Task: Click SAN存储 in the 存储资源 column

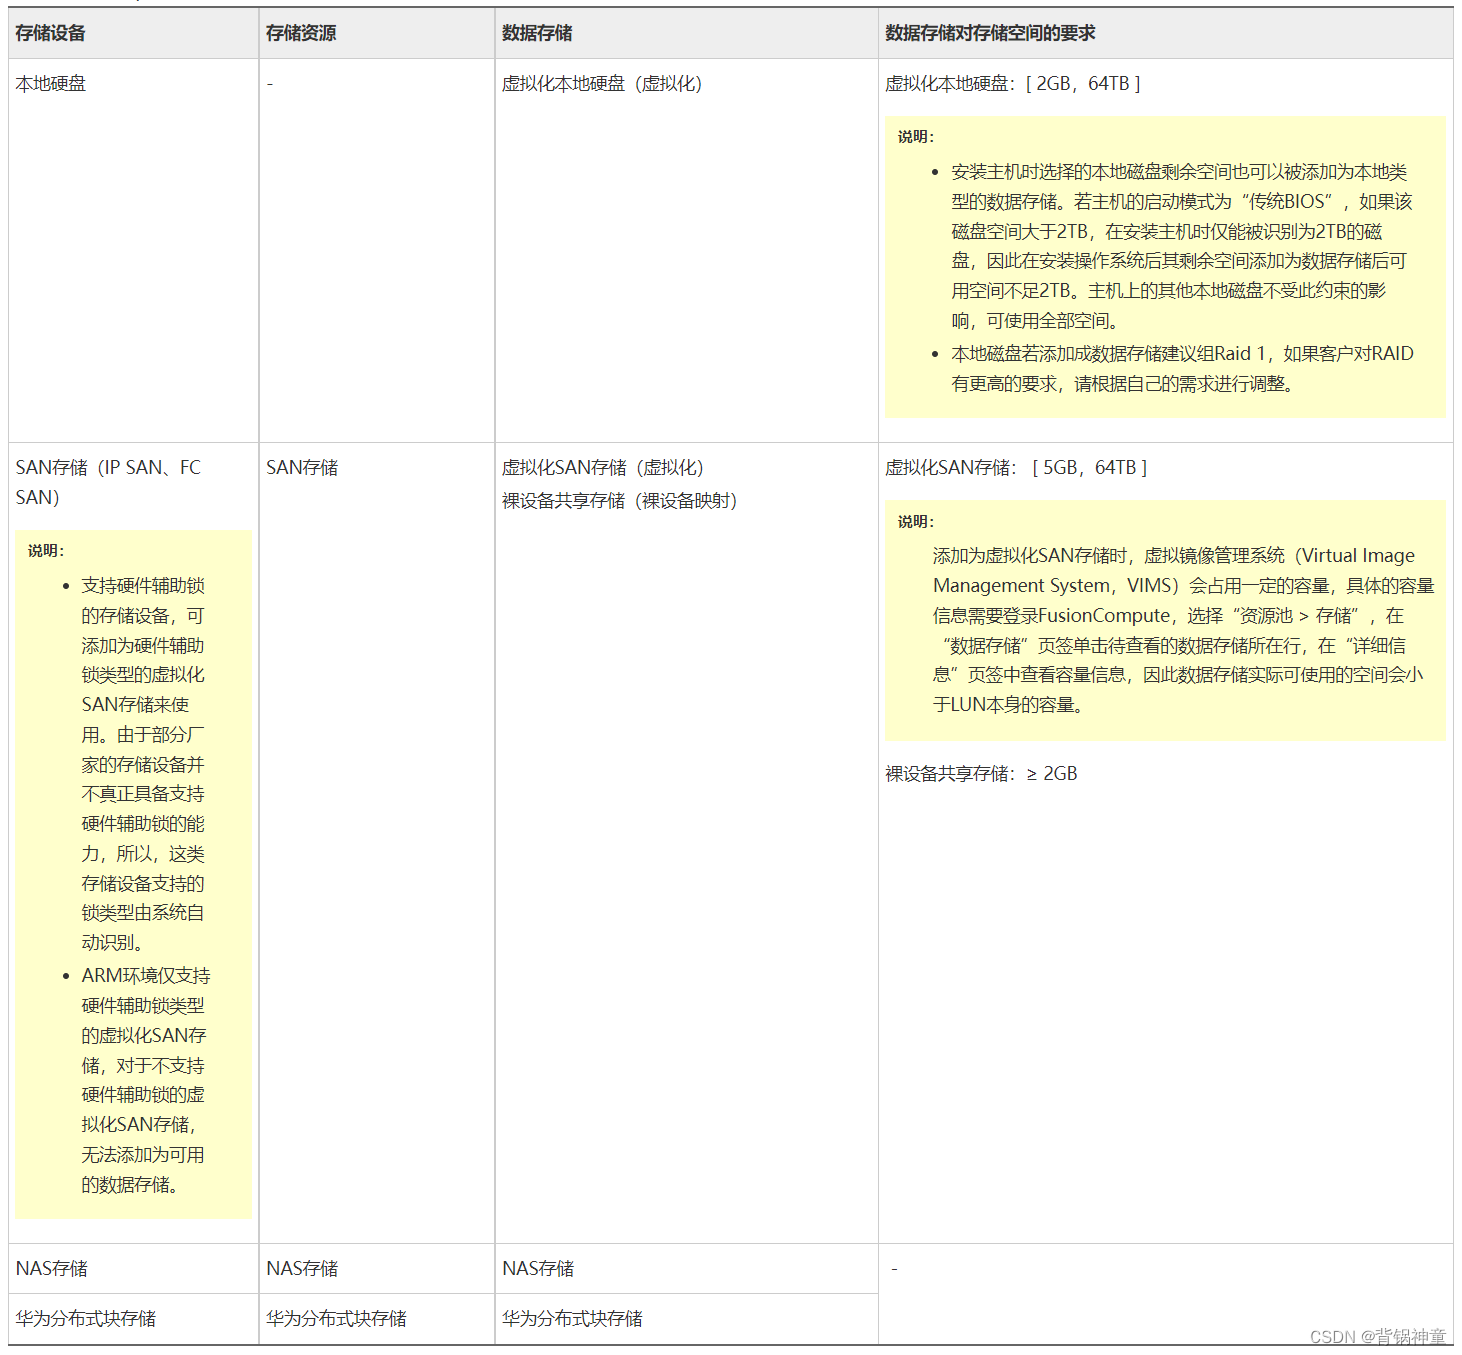Action: (302, 468)
